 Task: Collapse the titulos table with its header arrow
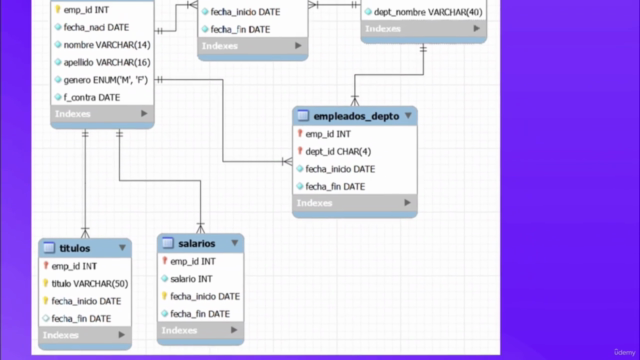pos(122,248)
